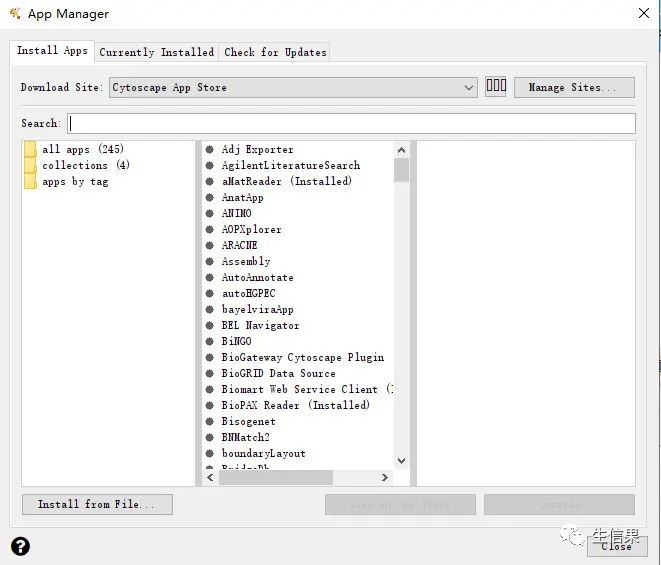Close the App Manager window
Viewport: 661px width, 565px height.
pyautogui.click(x=644, y=13)
